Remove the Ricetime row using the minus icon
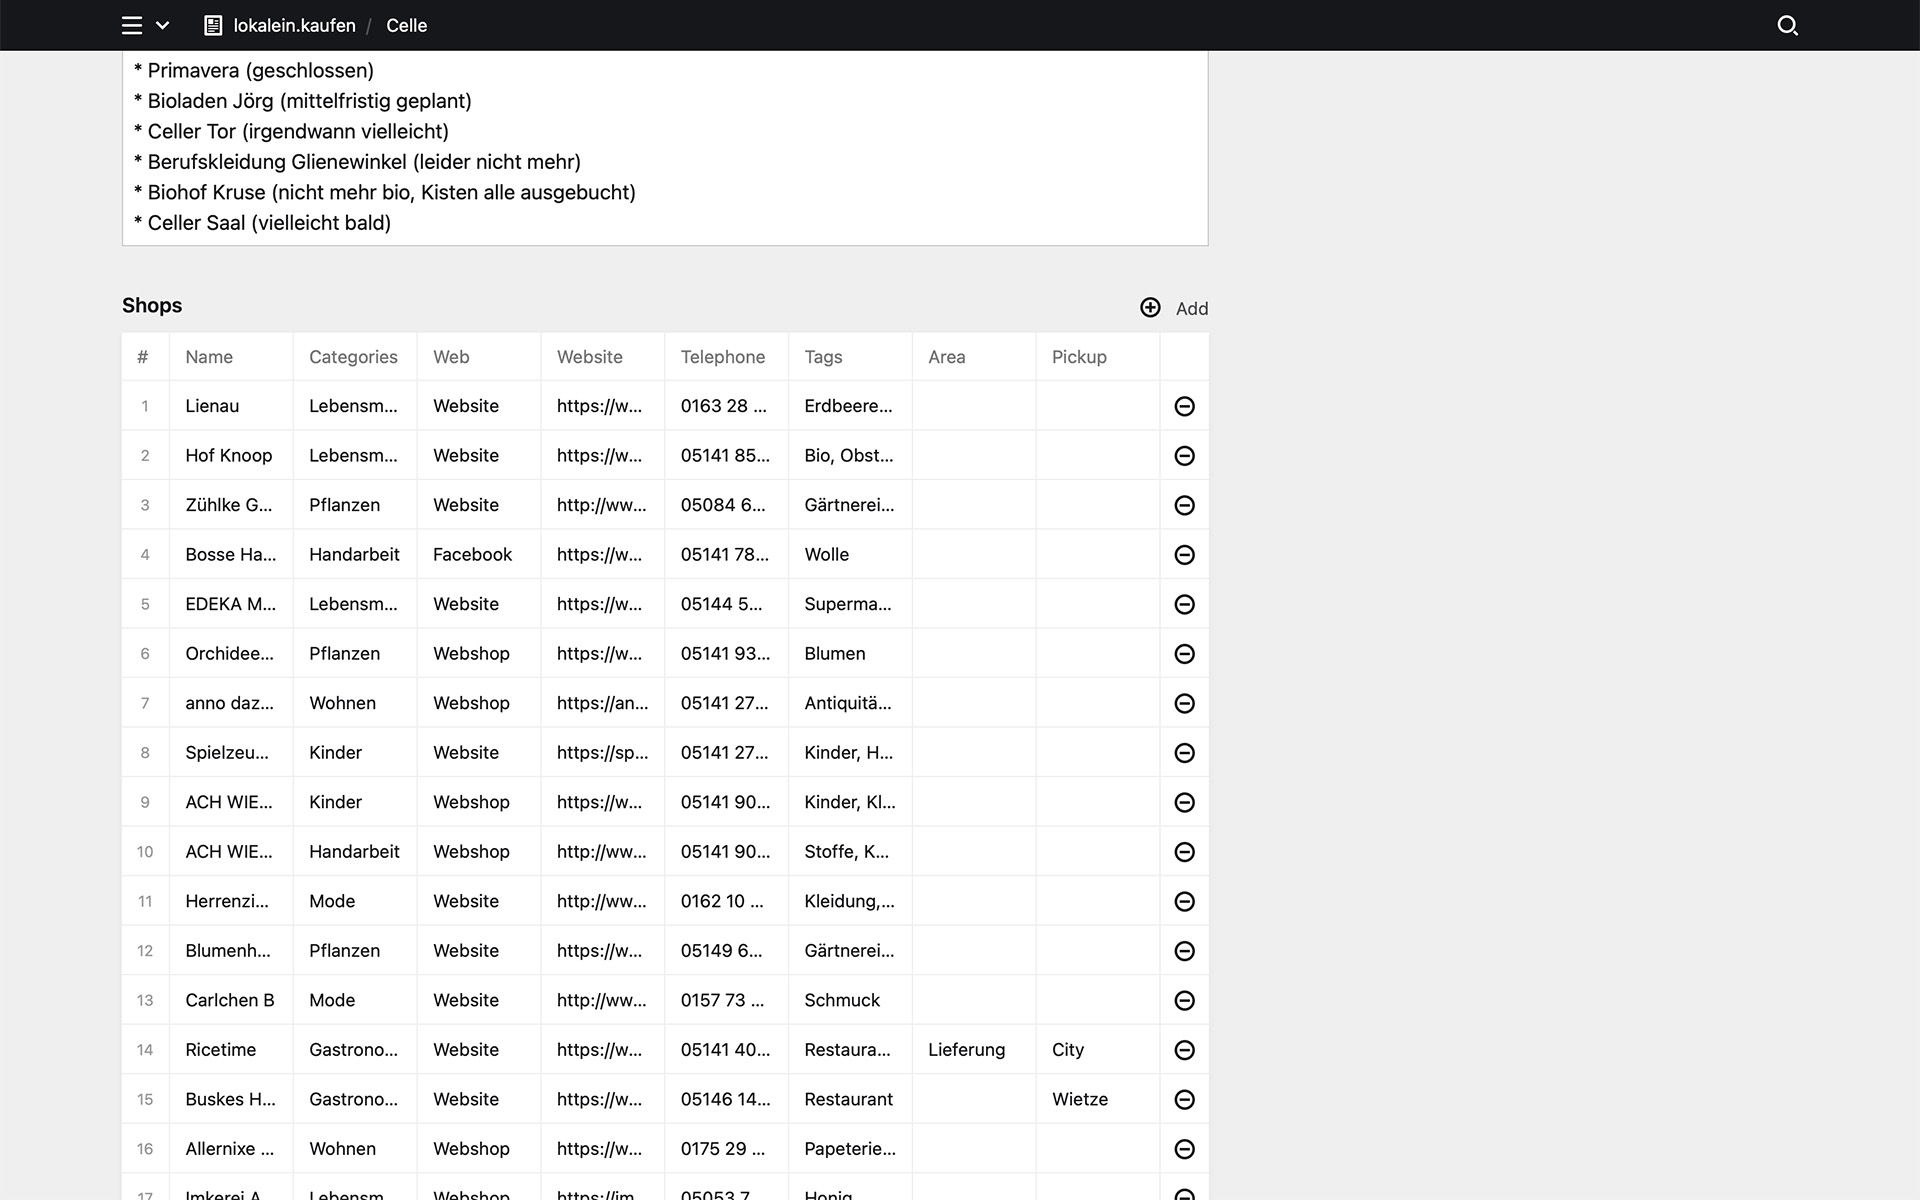The height and width of the screenshot is (1200, 1920). coord(1184,1050)
